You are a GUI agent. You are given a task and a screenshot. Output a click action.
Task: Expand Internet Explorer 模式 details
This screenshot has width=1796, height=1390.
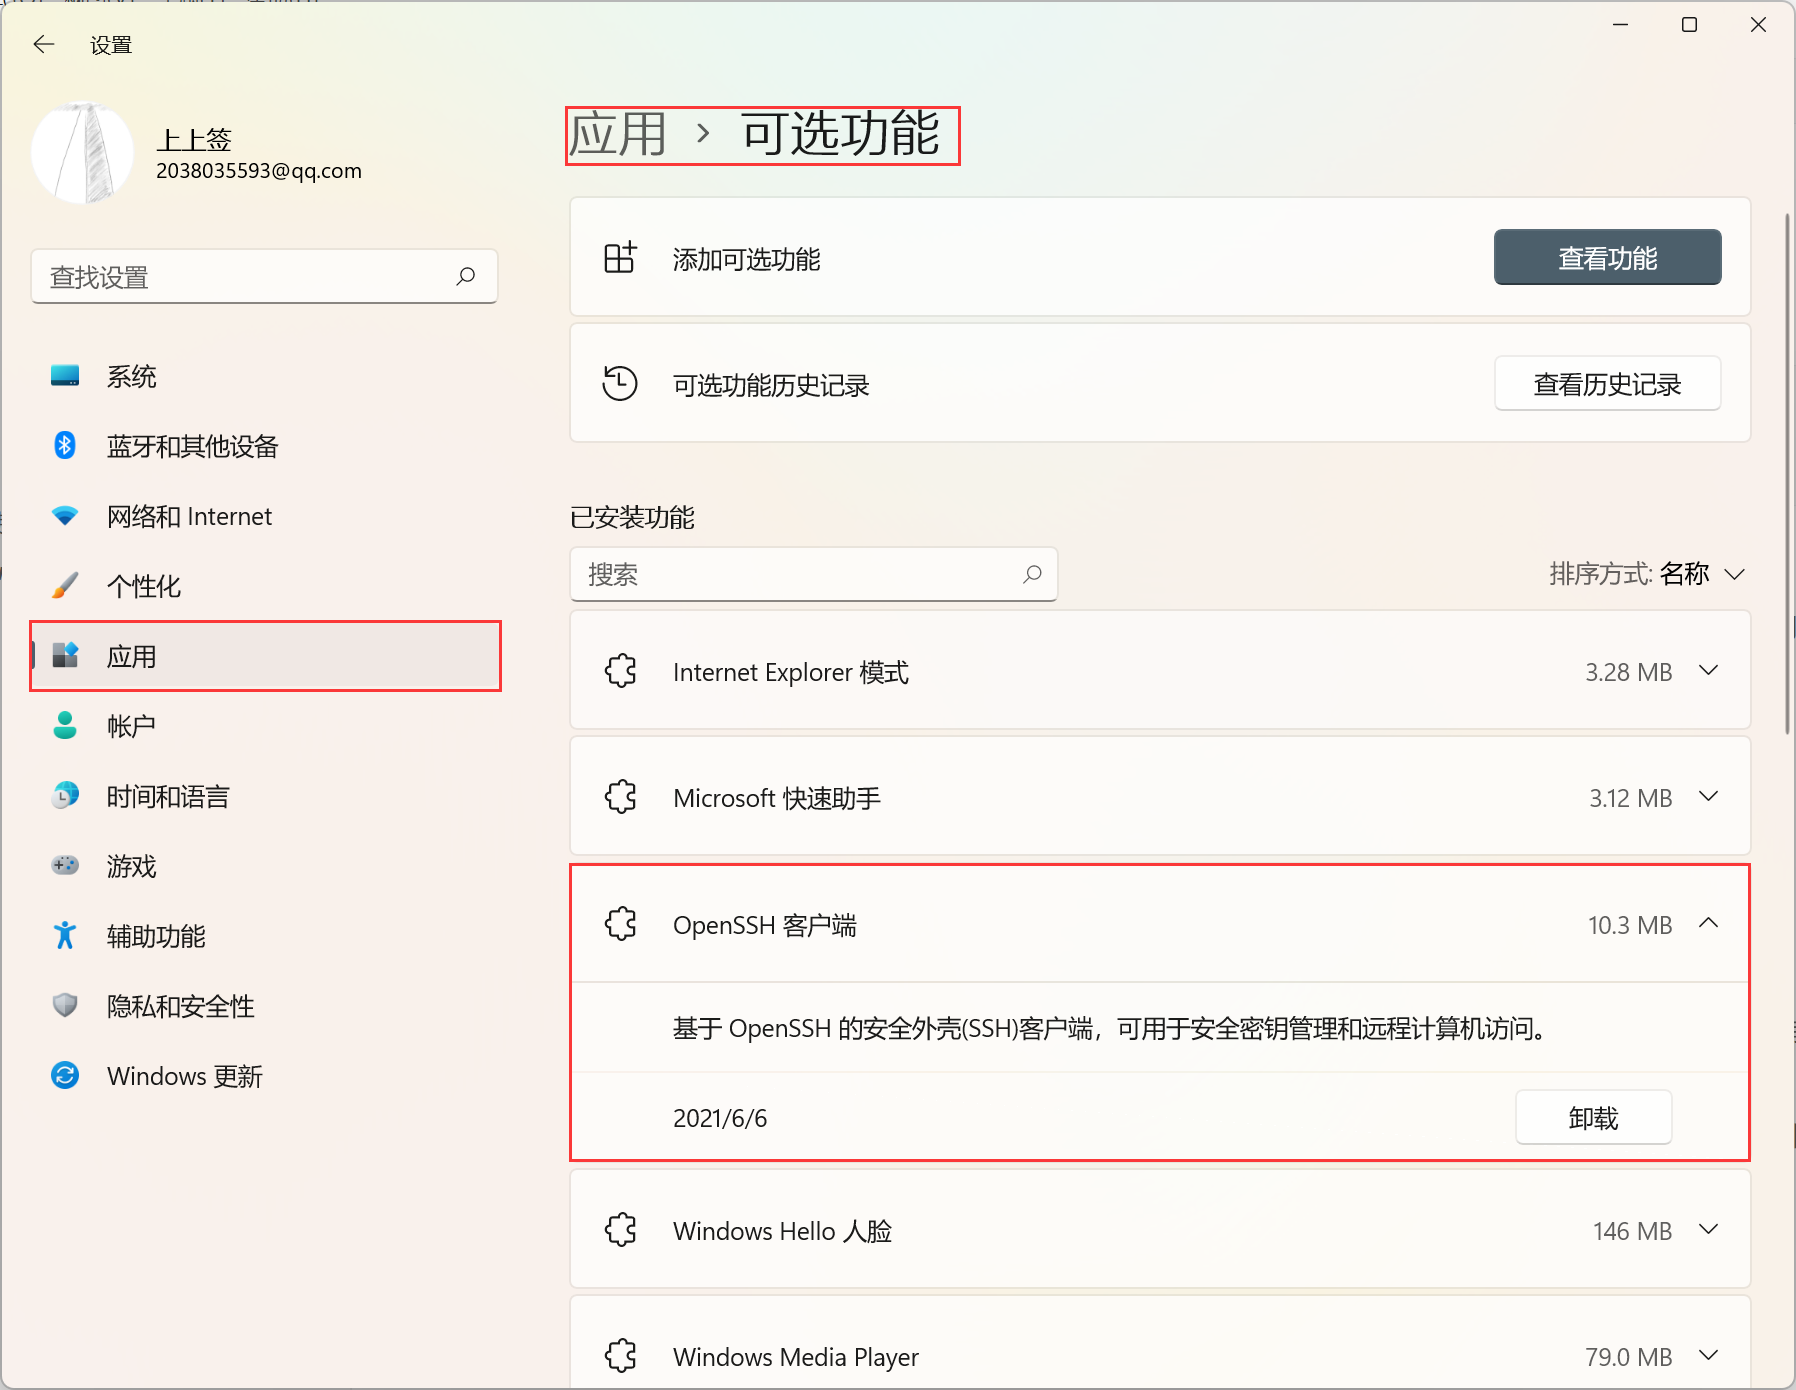[x=1708, y=671]
